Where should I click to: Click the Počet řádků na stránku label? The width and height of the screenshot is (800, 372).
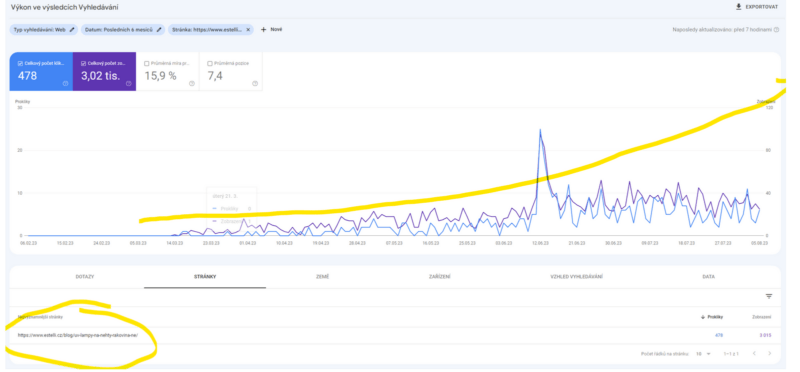click(x=665, y=353)
